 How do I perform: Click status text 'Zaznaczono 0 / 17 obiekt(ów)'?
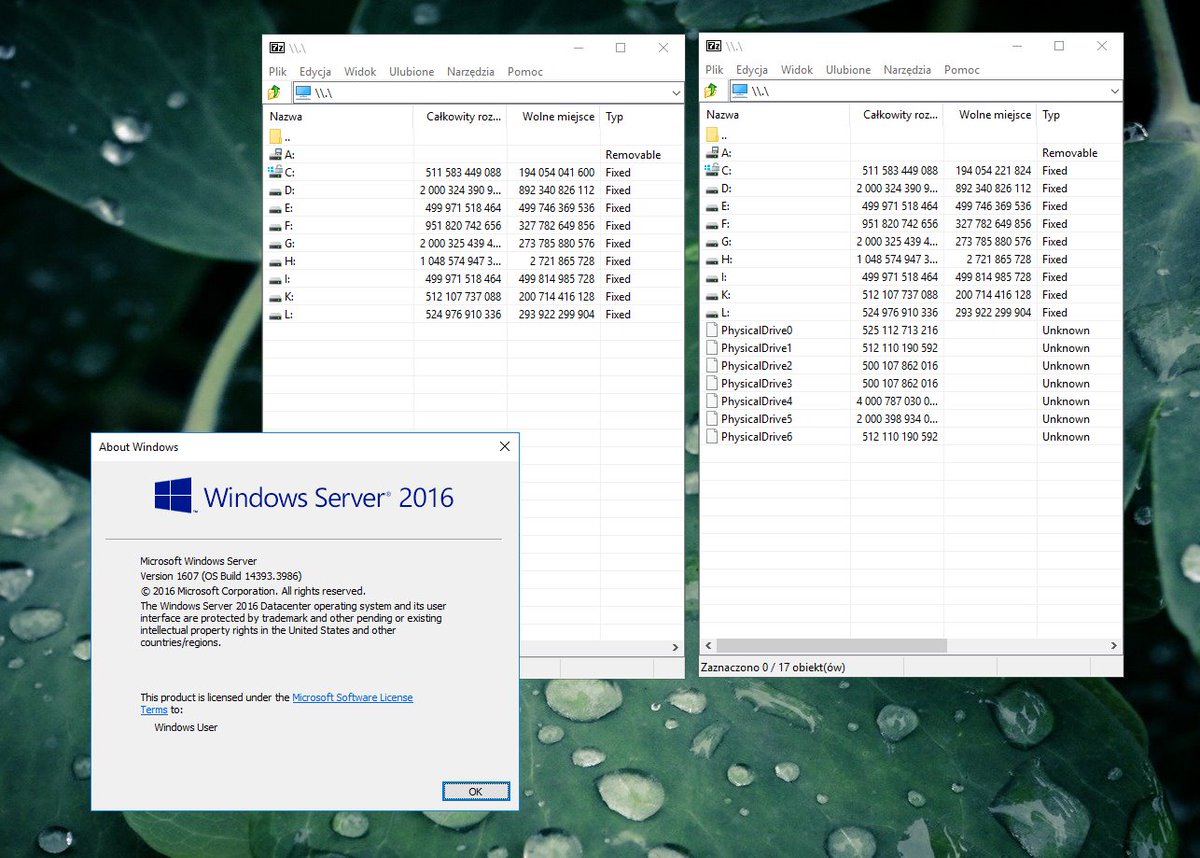(773, 667)
